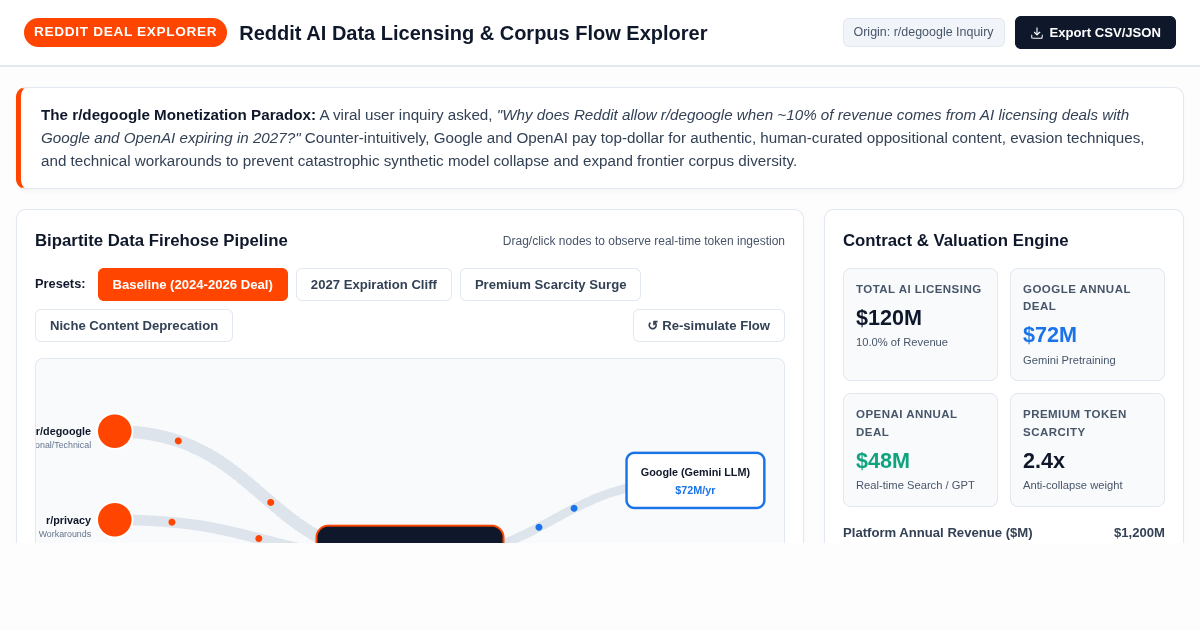Click the Export CSV/JSON button

click(x=1095, y=32)
